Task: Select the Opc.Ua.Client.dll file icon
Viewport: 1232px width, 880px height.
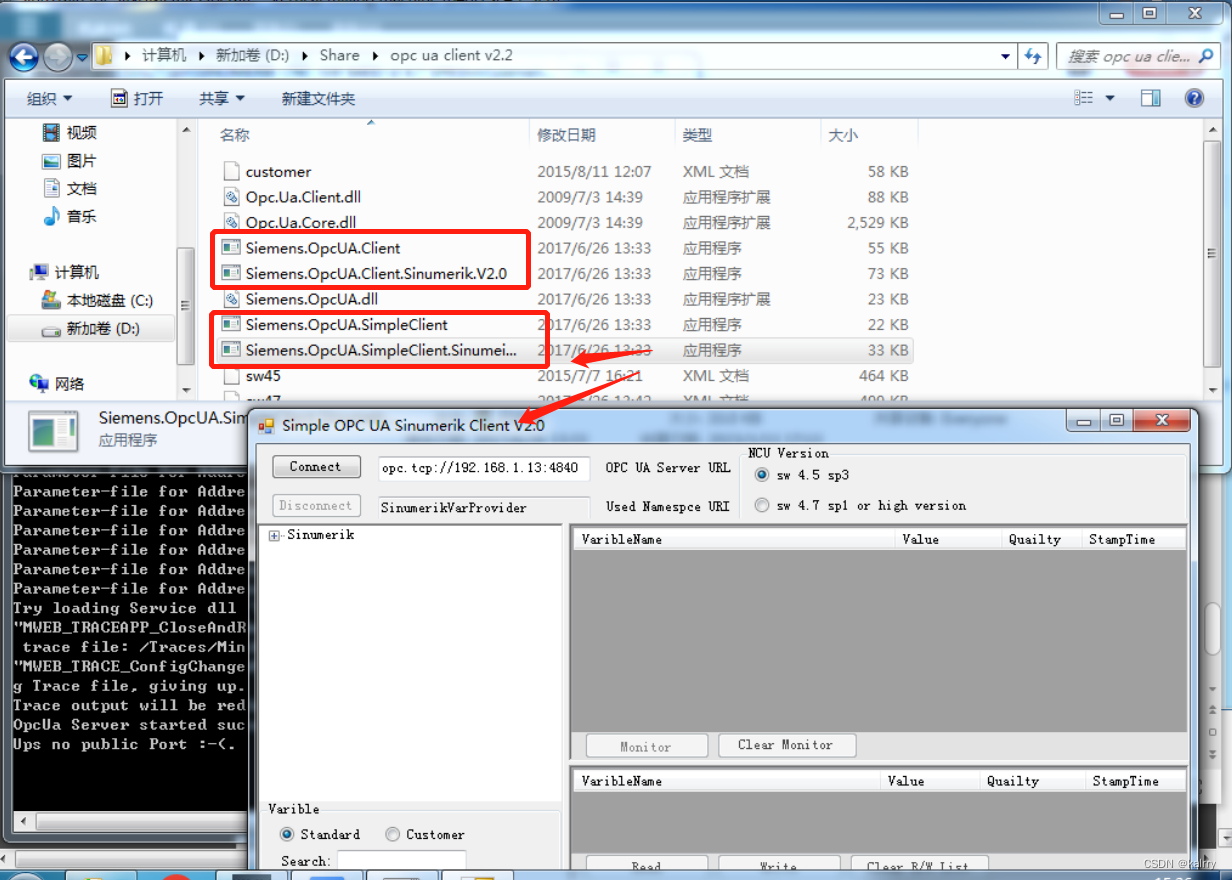Action: click(x=231, y=197)
